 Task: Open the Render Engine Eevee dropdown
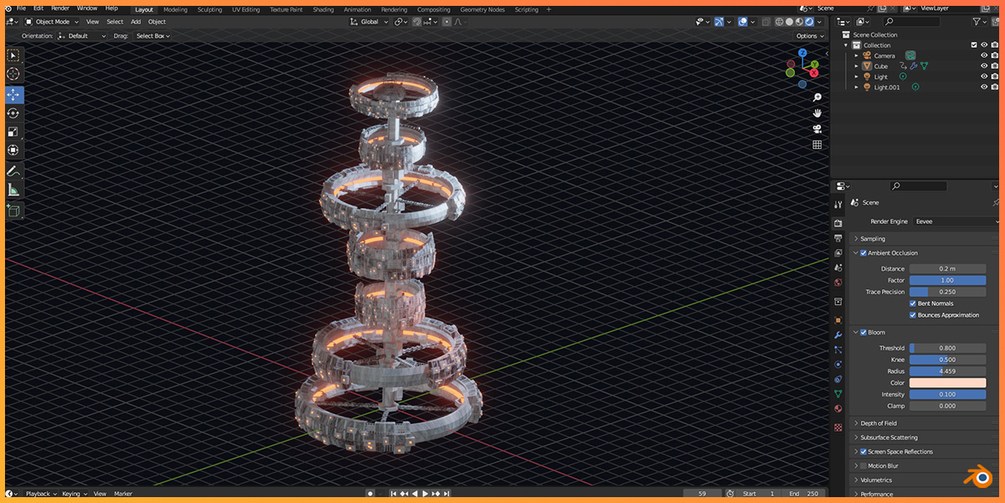click(x=956, y=222)
